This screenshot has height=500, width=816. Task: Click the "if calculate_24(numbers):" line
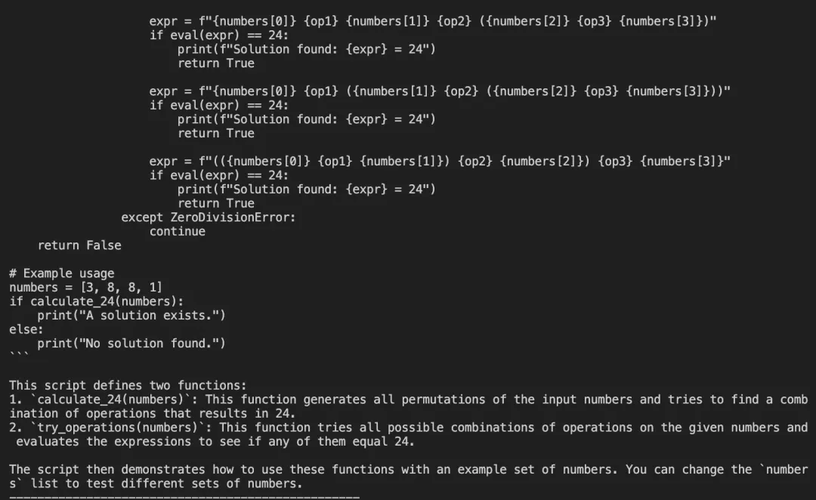[x=96, y=301]
